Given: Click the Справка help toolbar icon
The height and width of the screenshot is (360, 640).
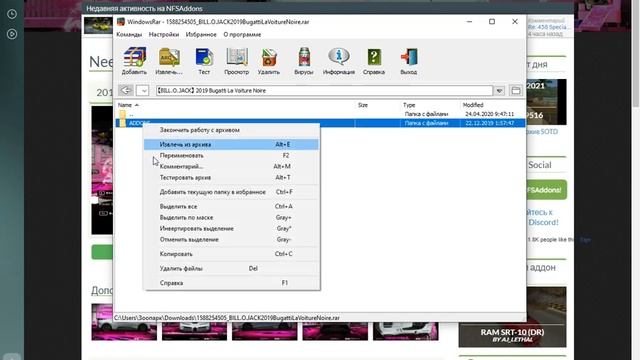Looking at the screenshot, I should (x=374, y=60).
